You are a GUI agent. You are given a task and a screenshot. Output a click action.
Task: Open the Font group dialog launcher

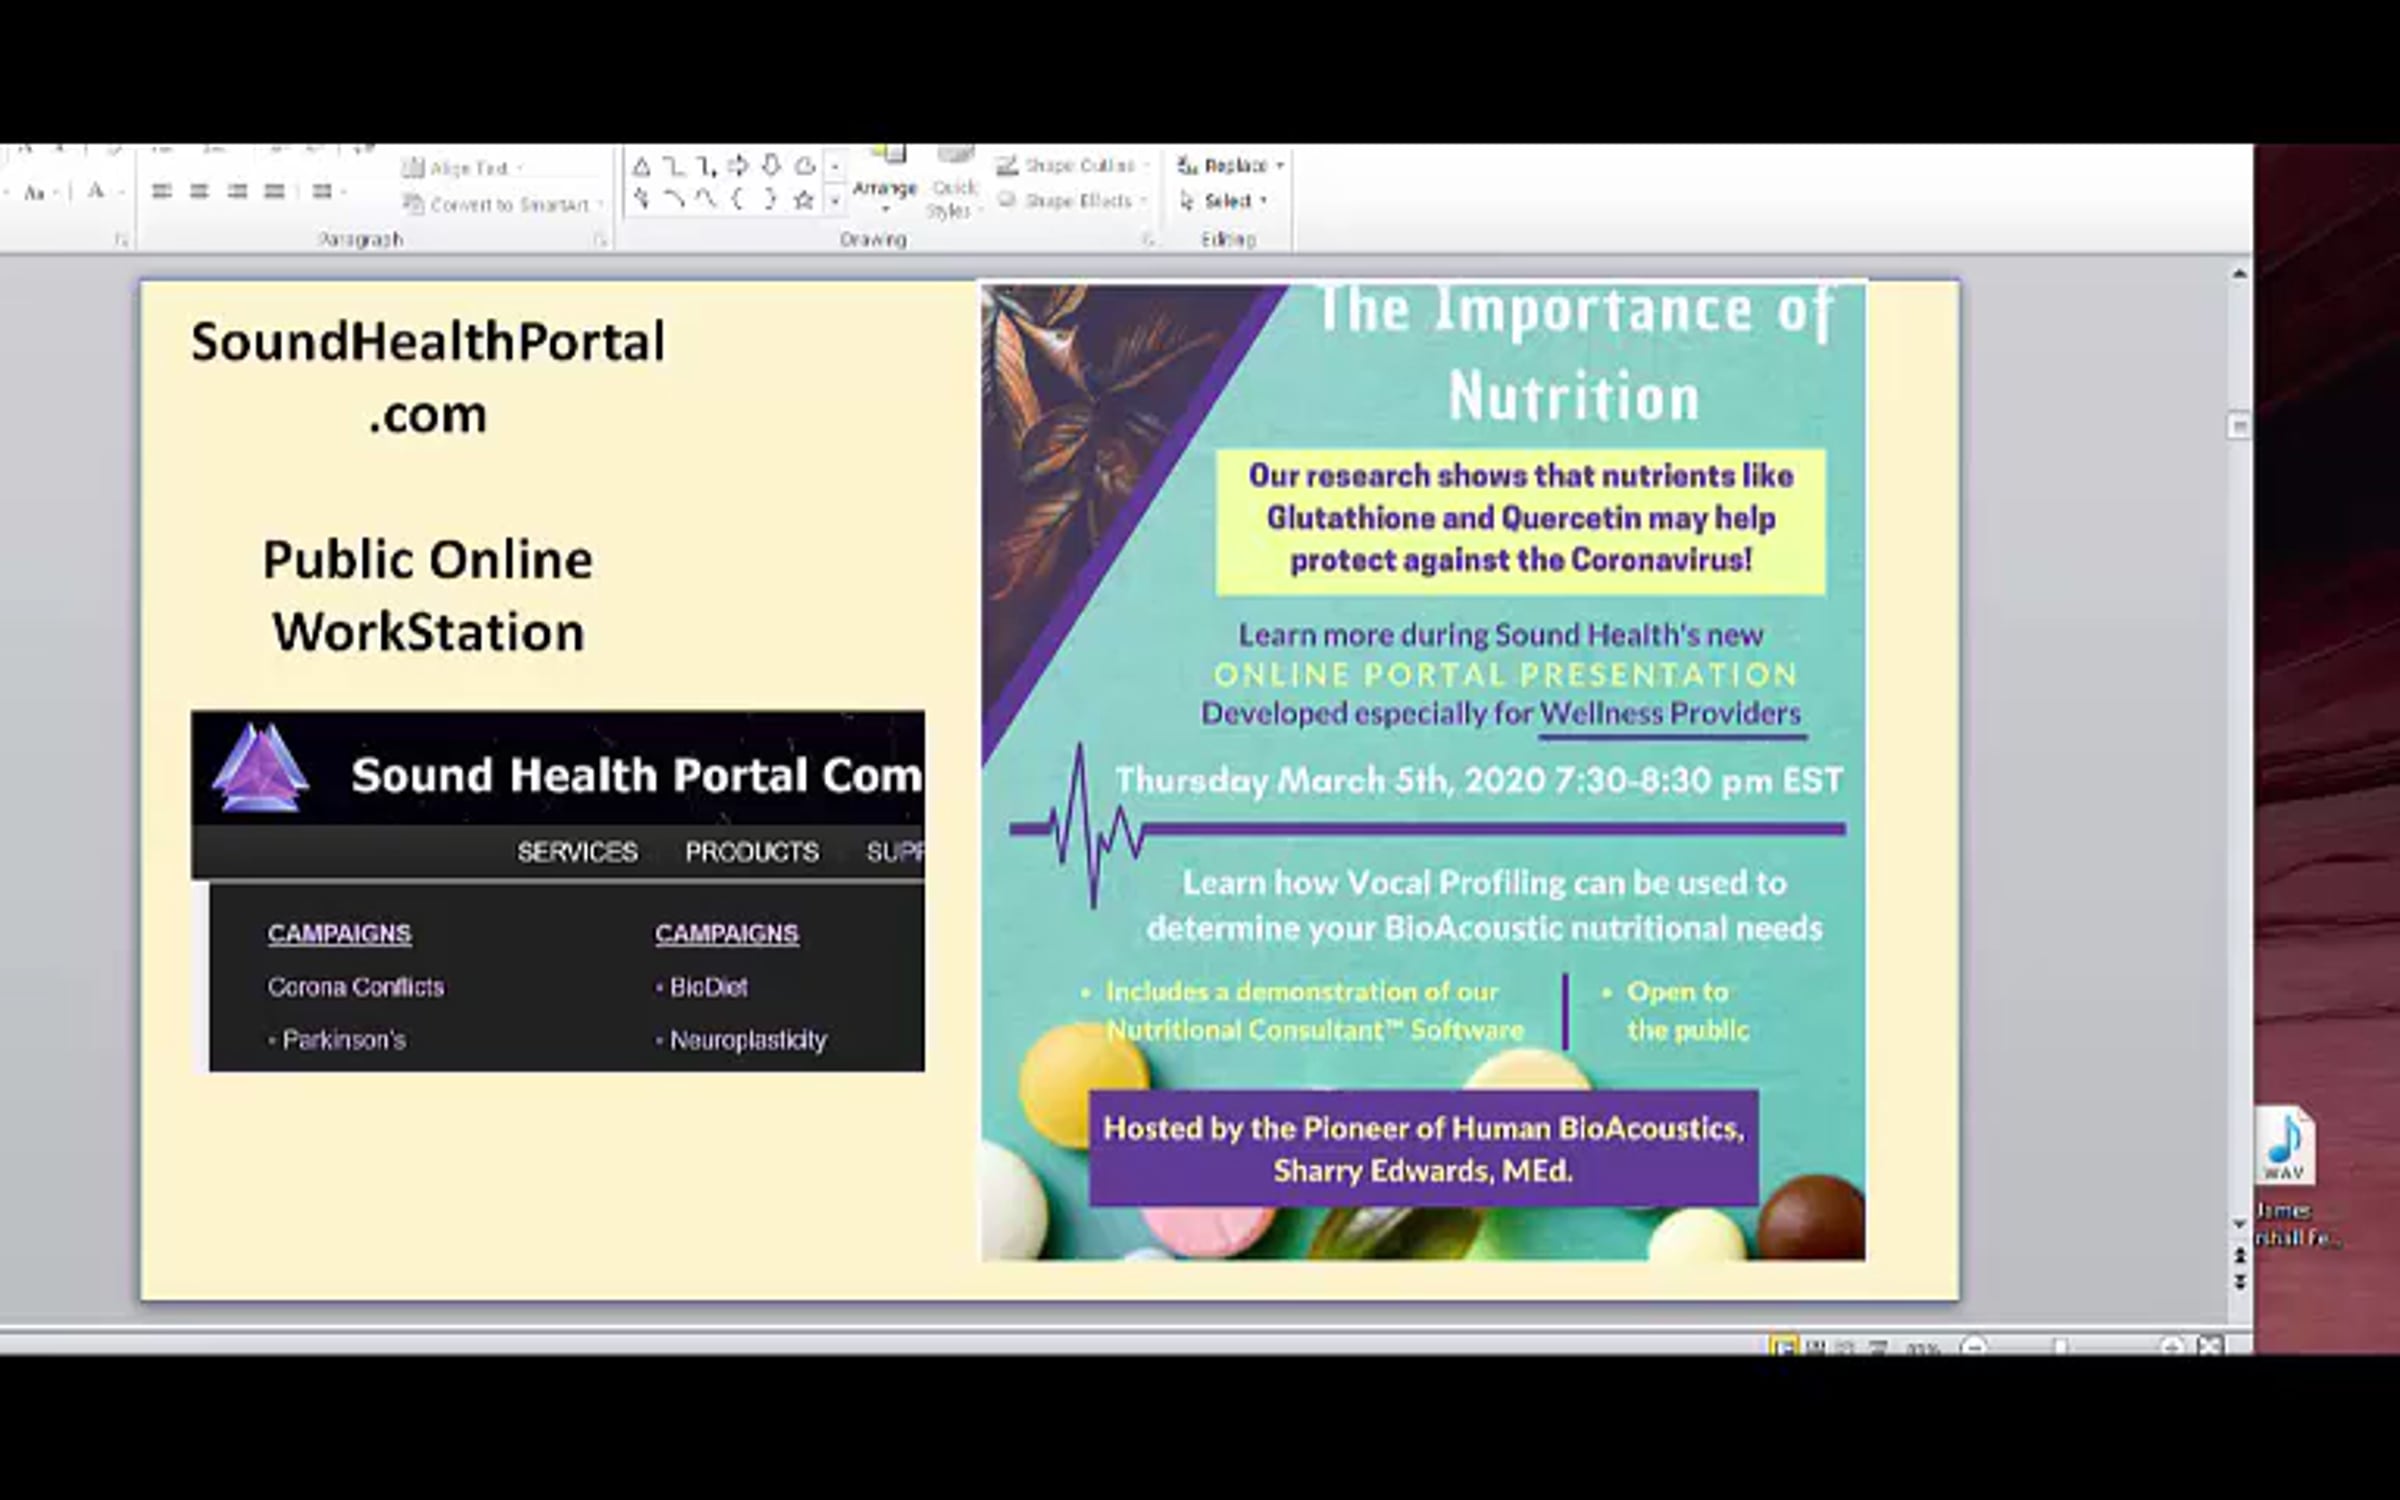tap(121, 240)
